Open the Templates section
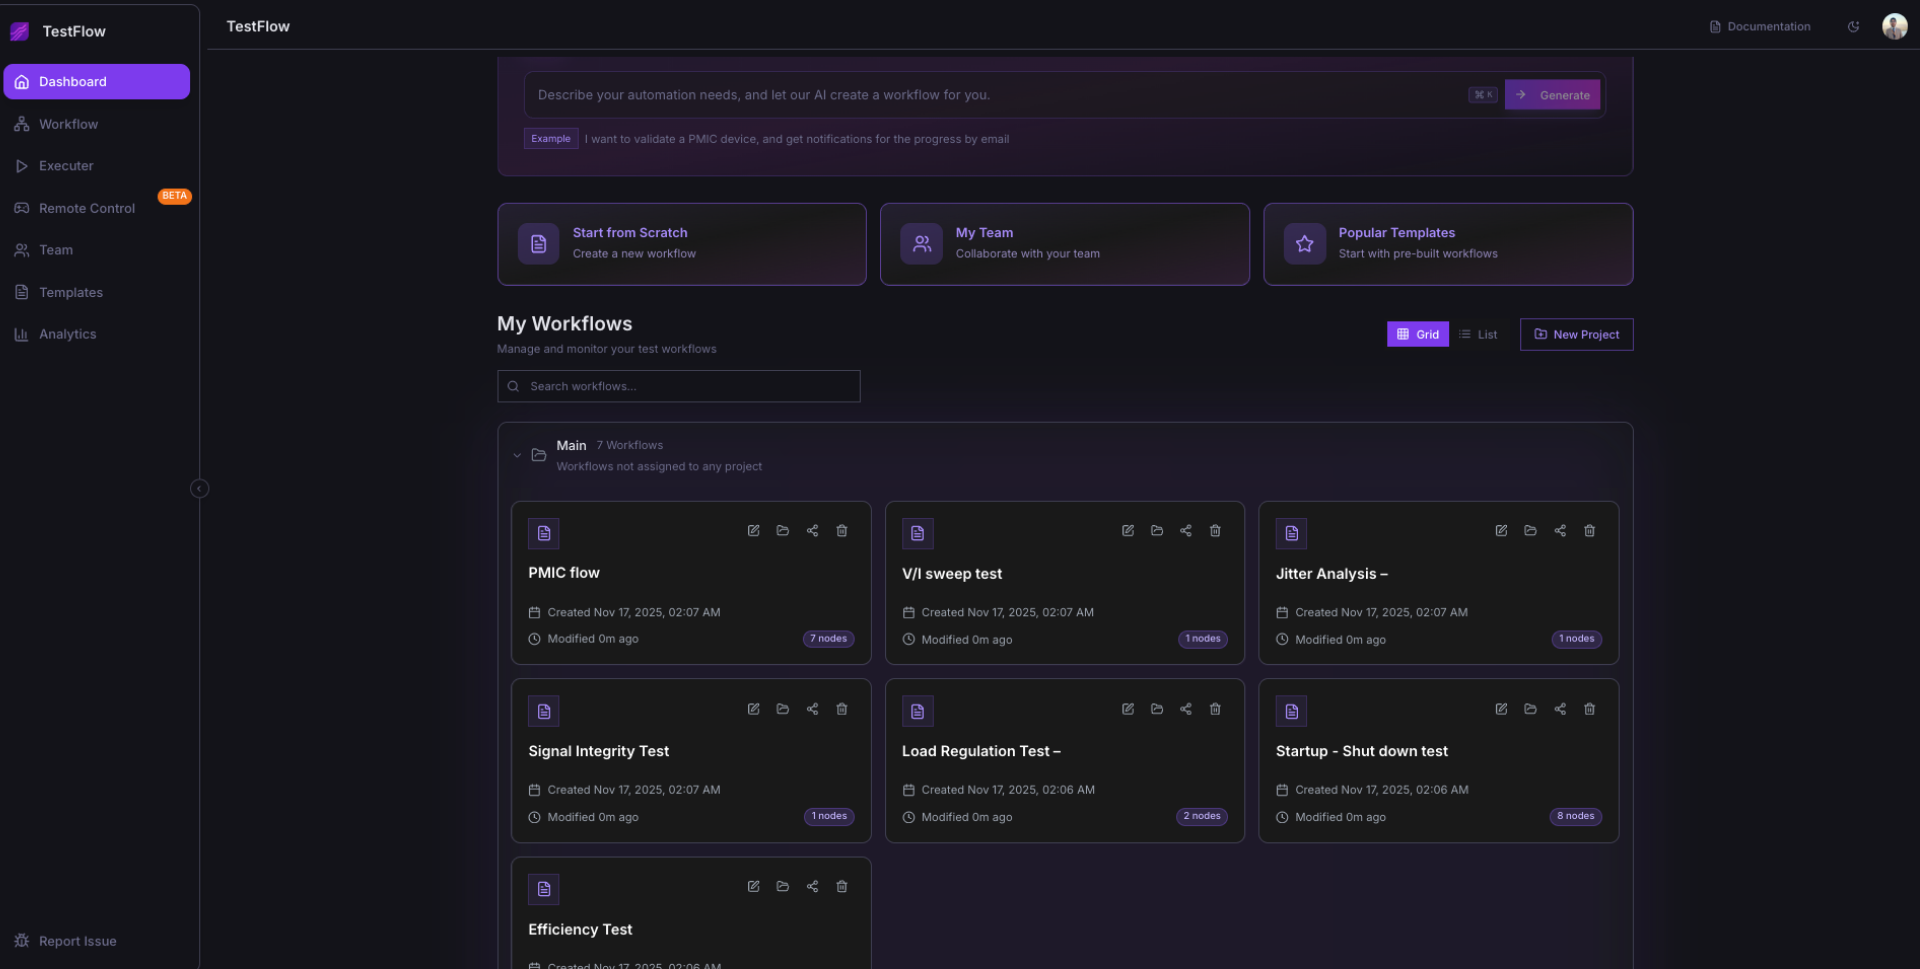The width and height of the screenshot is (1920, 969). pyautogui.click(x=70, y=292)
